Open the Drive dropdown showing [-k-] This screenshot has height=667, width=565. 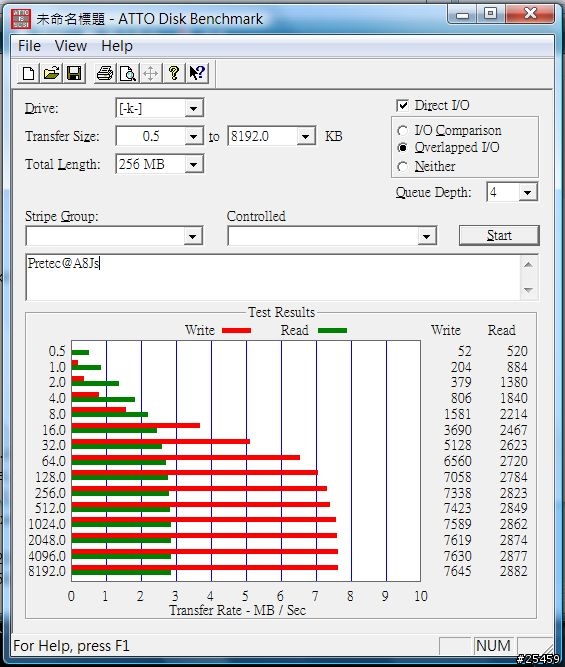click(193, 108)
